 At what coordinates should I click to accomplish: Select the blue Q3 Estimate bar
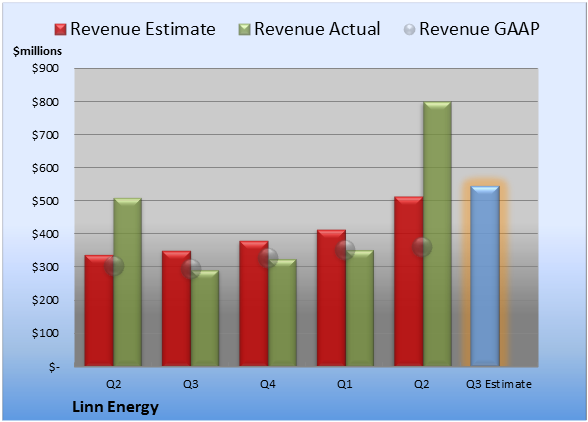coord(485,276)
